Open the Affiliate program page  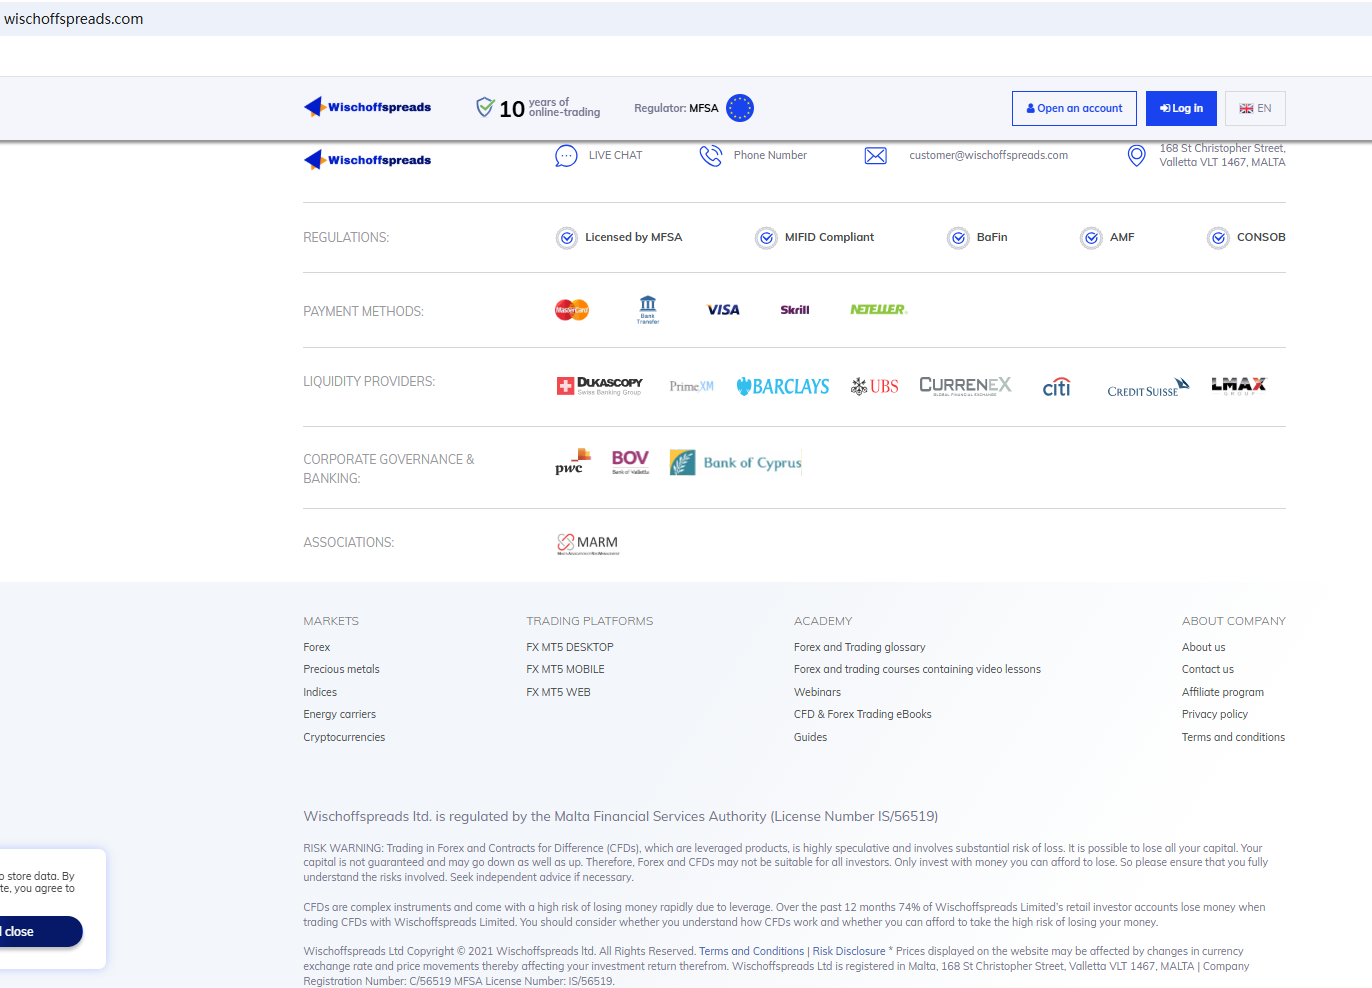tap(1222, 692)
